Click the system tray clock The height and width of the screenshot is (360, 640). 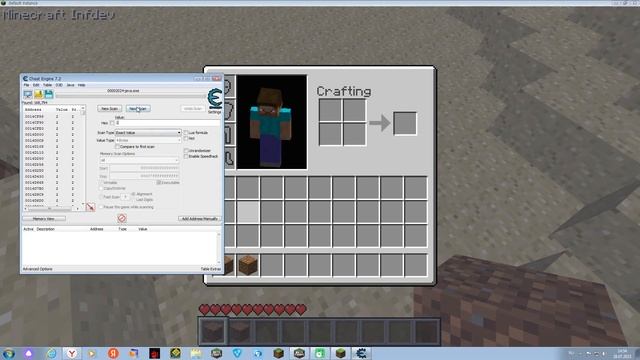(622, 353)
